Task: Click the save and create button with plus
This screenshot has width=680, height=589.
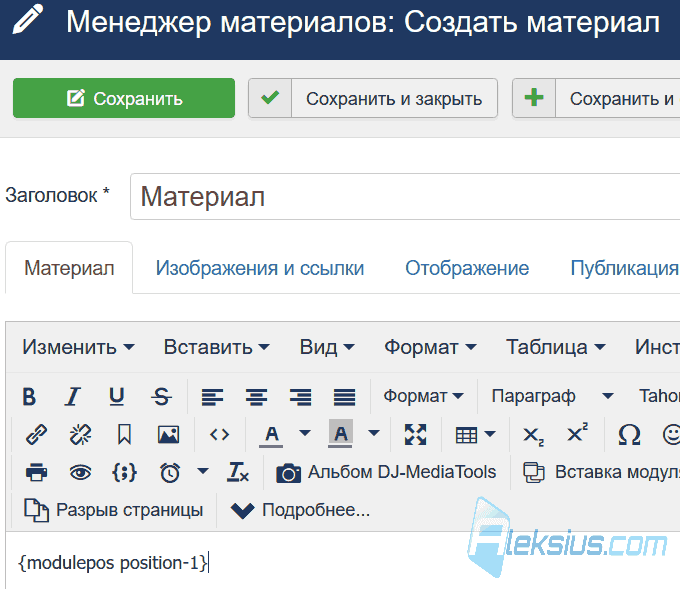Action: tap(596, 98)
